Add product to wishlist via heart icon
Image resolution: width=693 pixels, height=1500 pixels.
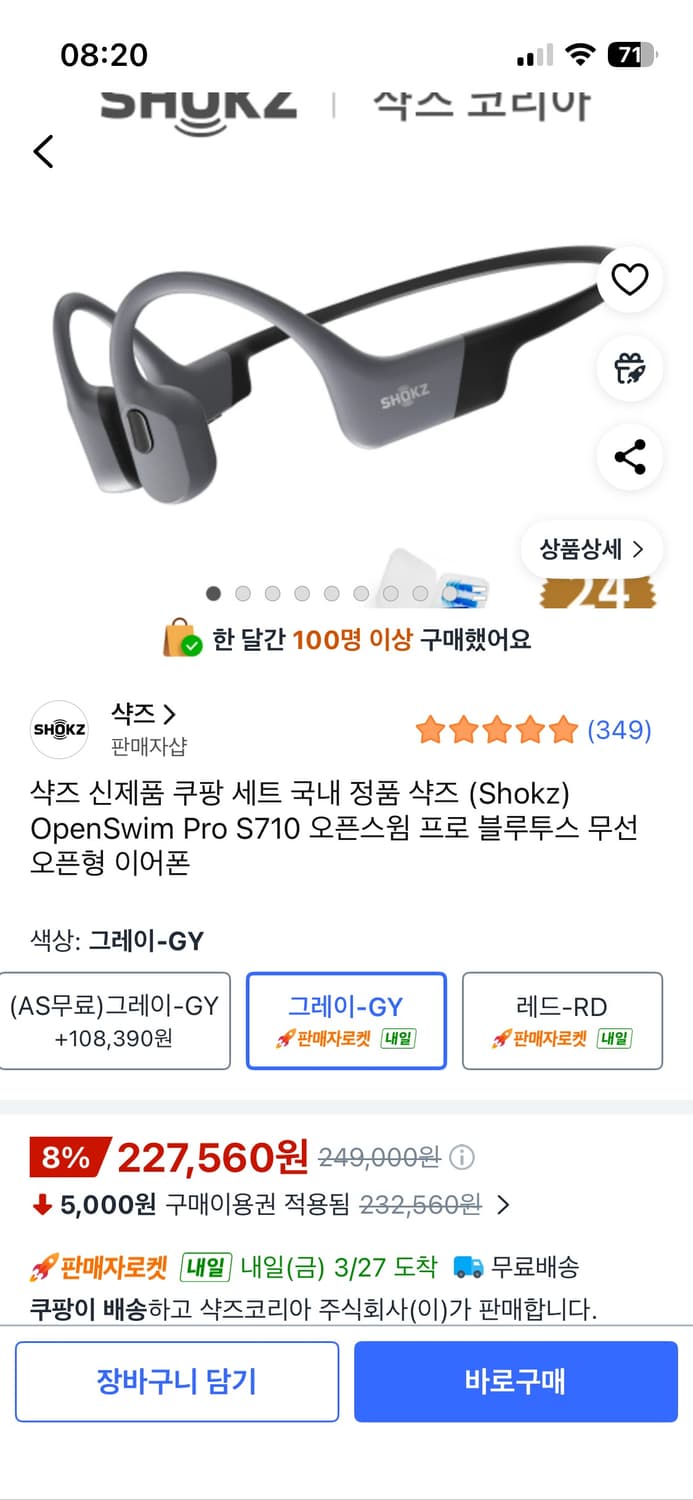pos(629,281)
